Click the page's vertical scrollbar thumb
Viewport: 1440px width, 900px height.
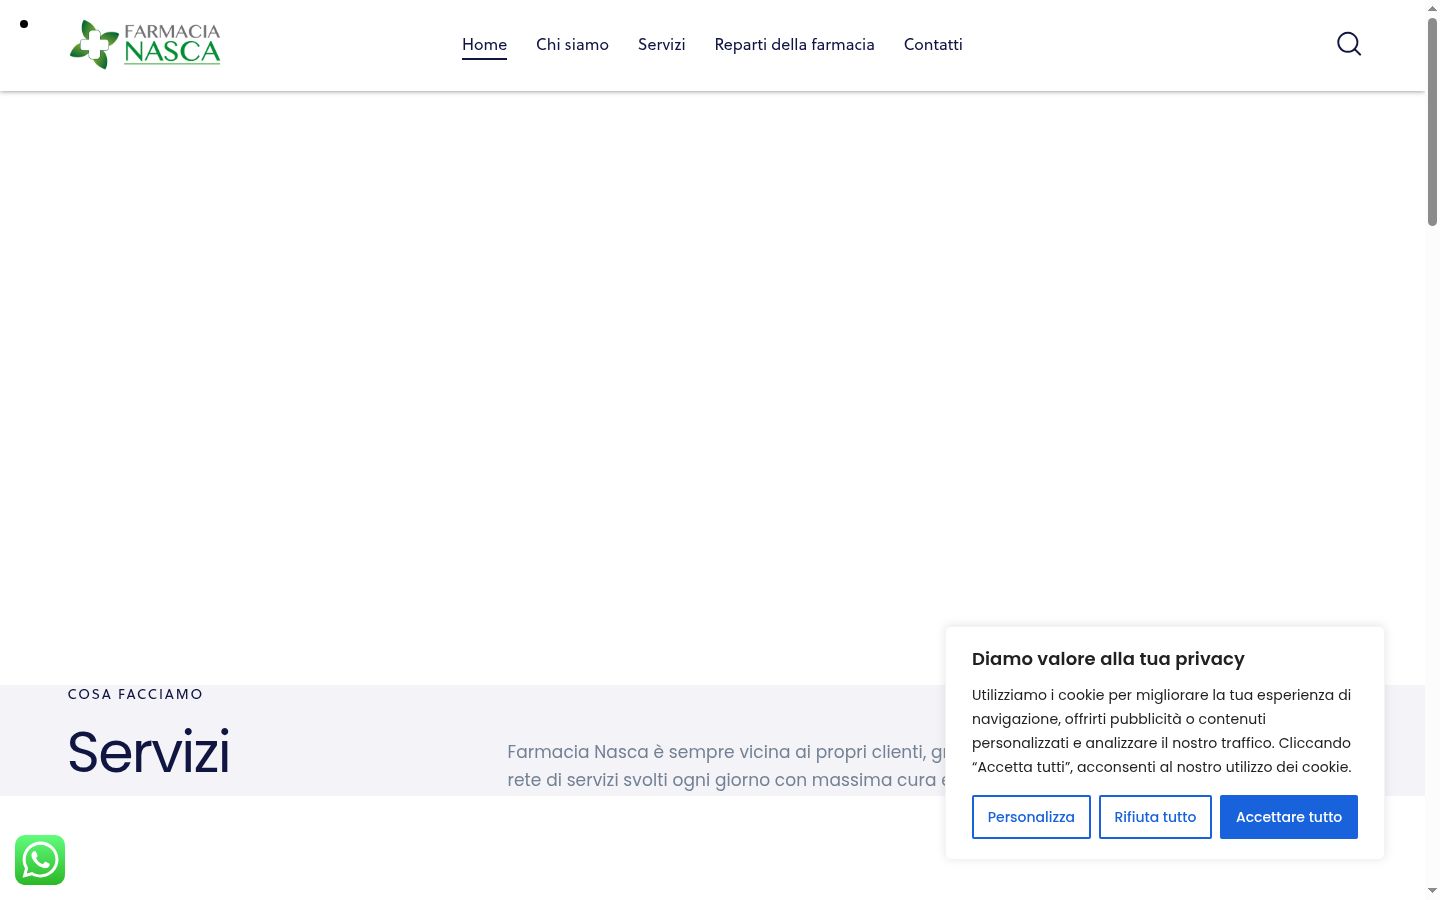[x=1432, y=120]
